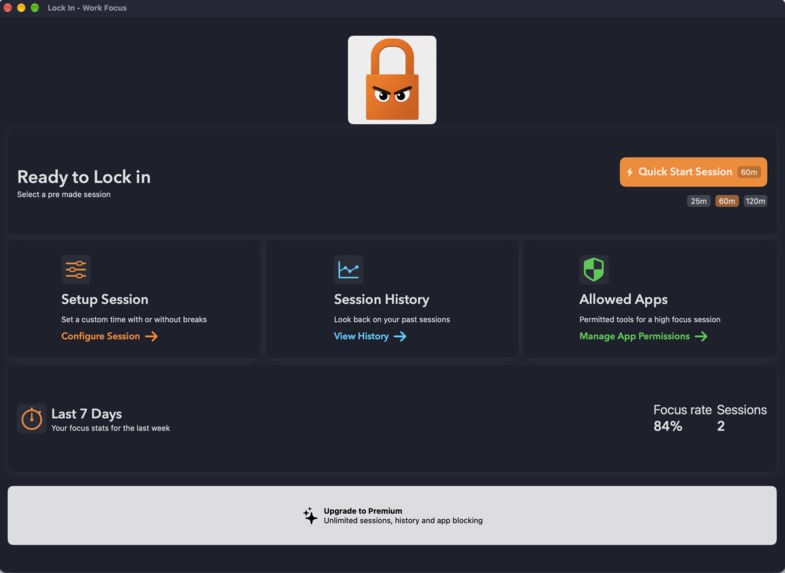Click the orange arrow after Configure Session
Image resolution: width=785 pixels, height=573 pixels.
coord(151,336)
